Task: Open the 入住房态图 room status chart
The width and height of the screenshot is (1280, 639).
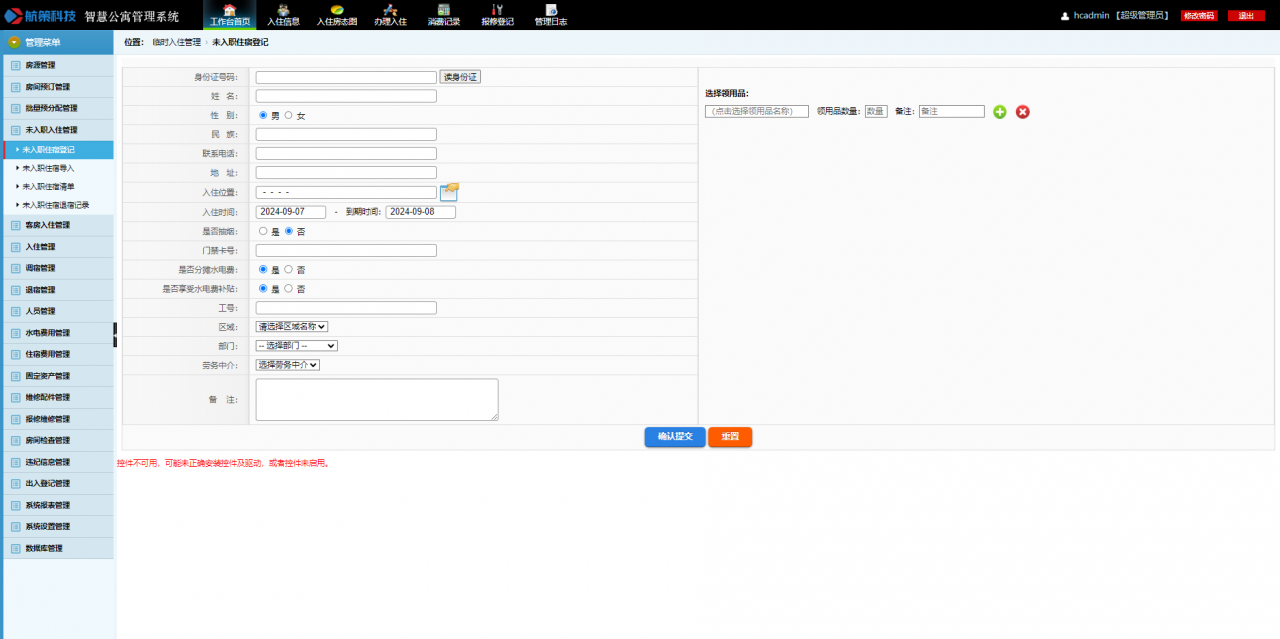Action: [x=337, y=14]
